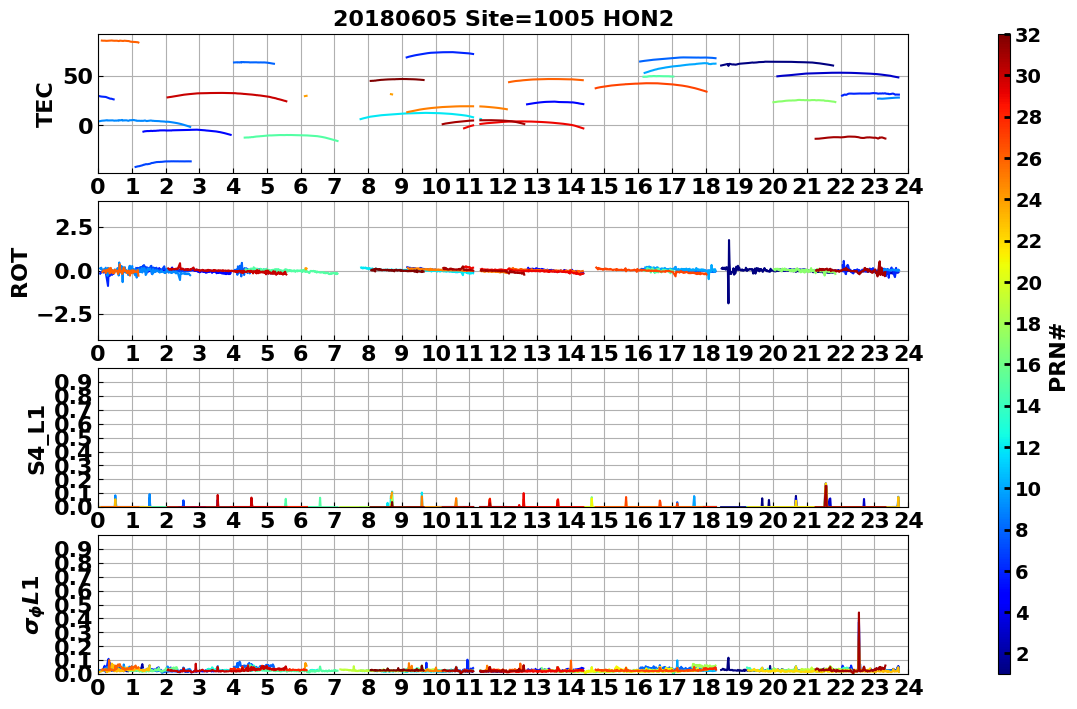Click the colorbar tick label "16"

tap(1028, 365)
